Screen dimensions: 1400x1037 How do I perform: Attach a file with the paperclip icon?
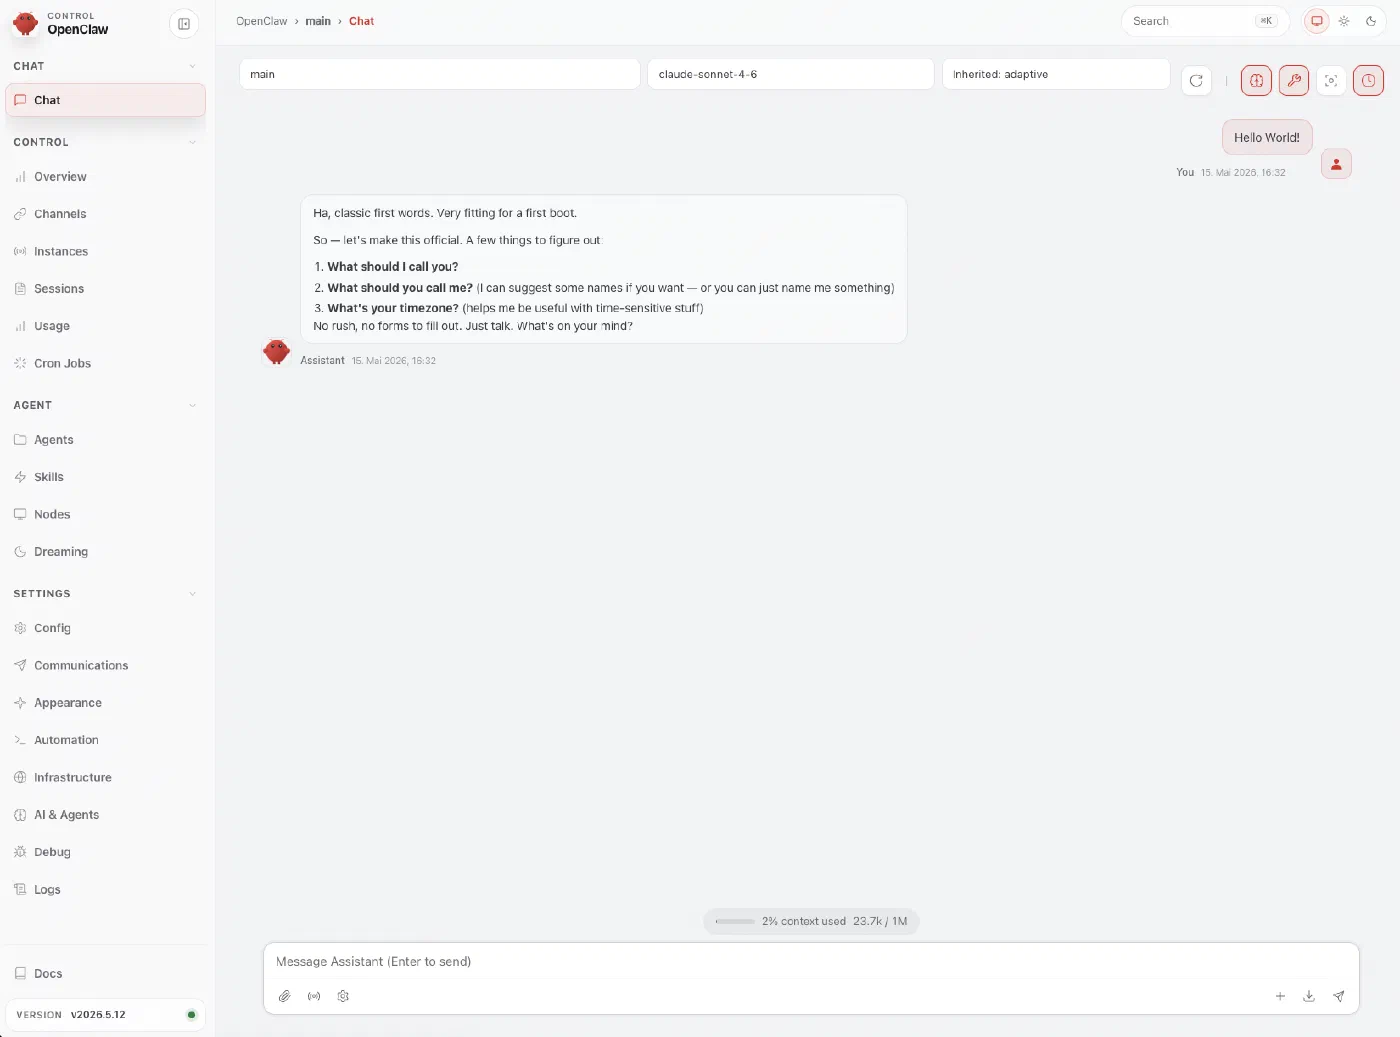(285, 996)
